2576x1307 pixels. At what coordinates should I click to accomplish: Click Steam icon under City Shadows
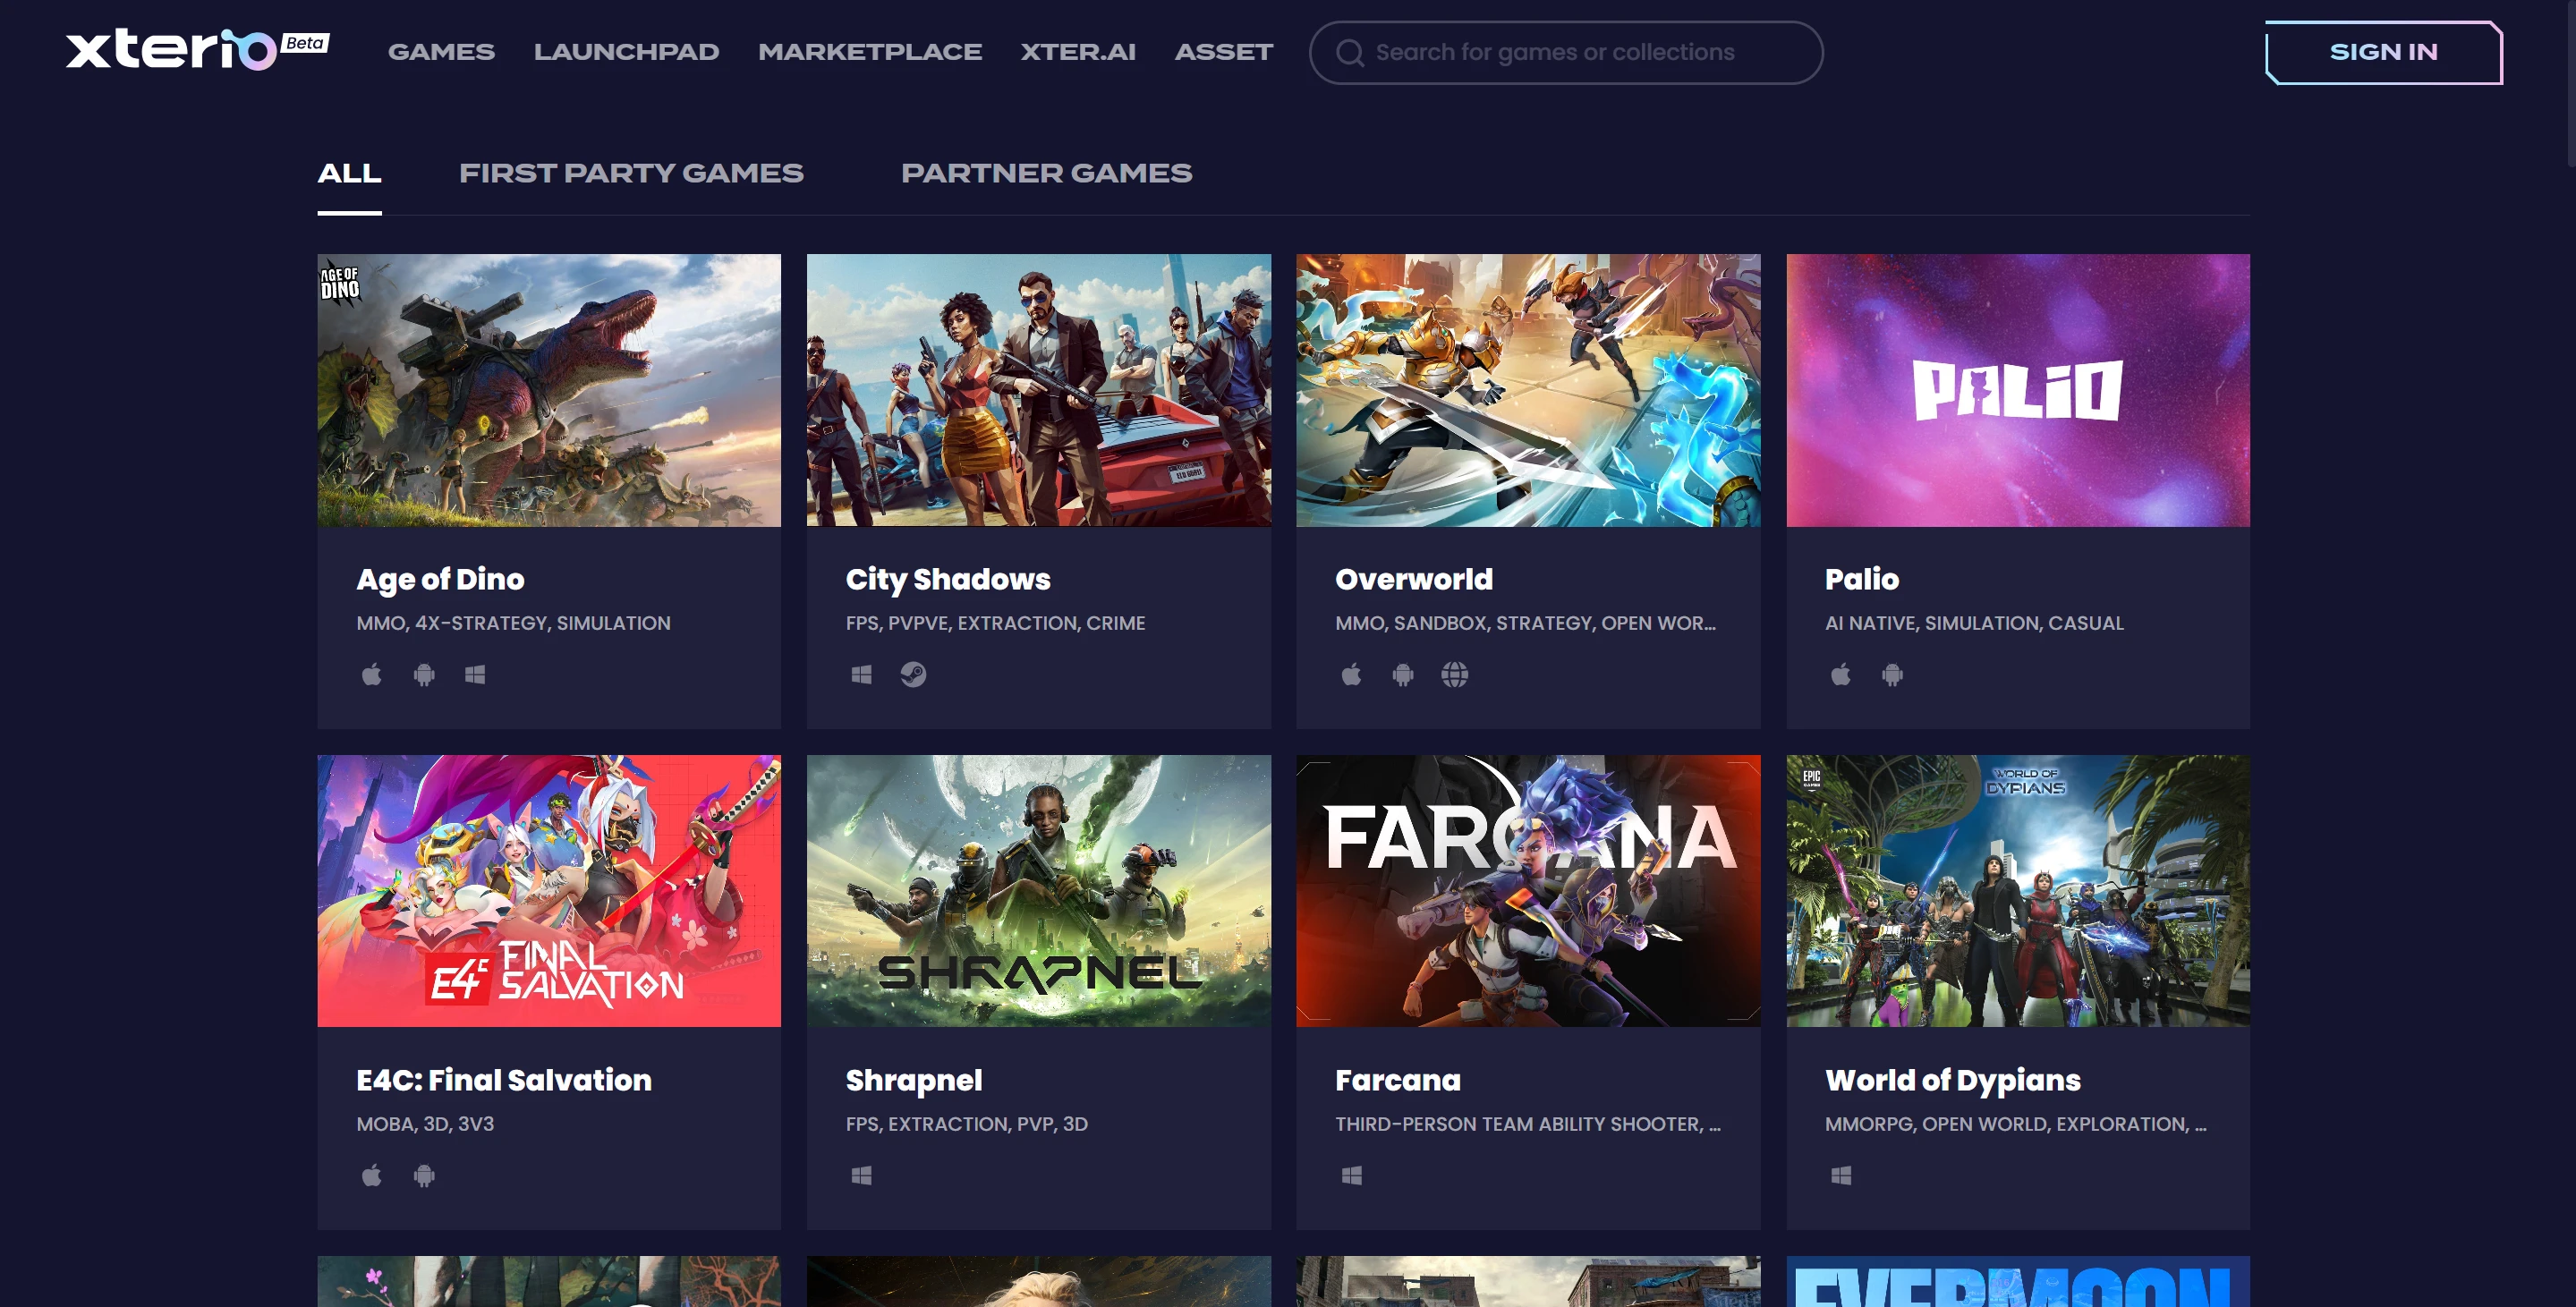(913, 675)
